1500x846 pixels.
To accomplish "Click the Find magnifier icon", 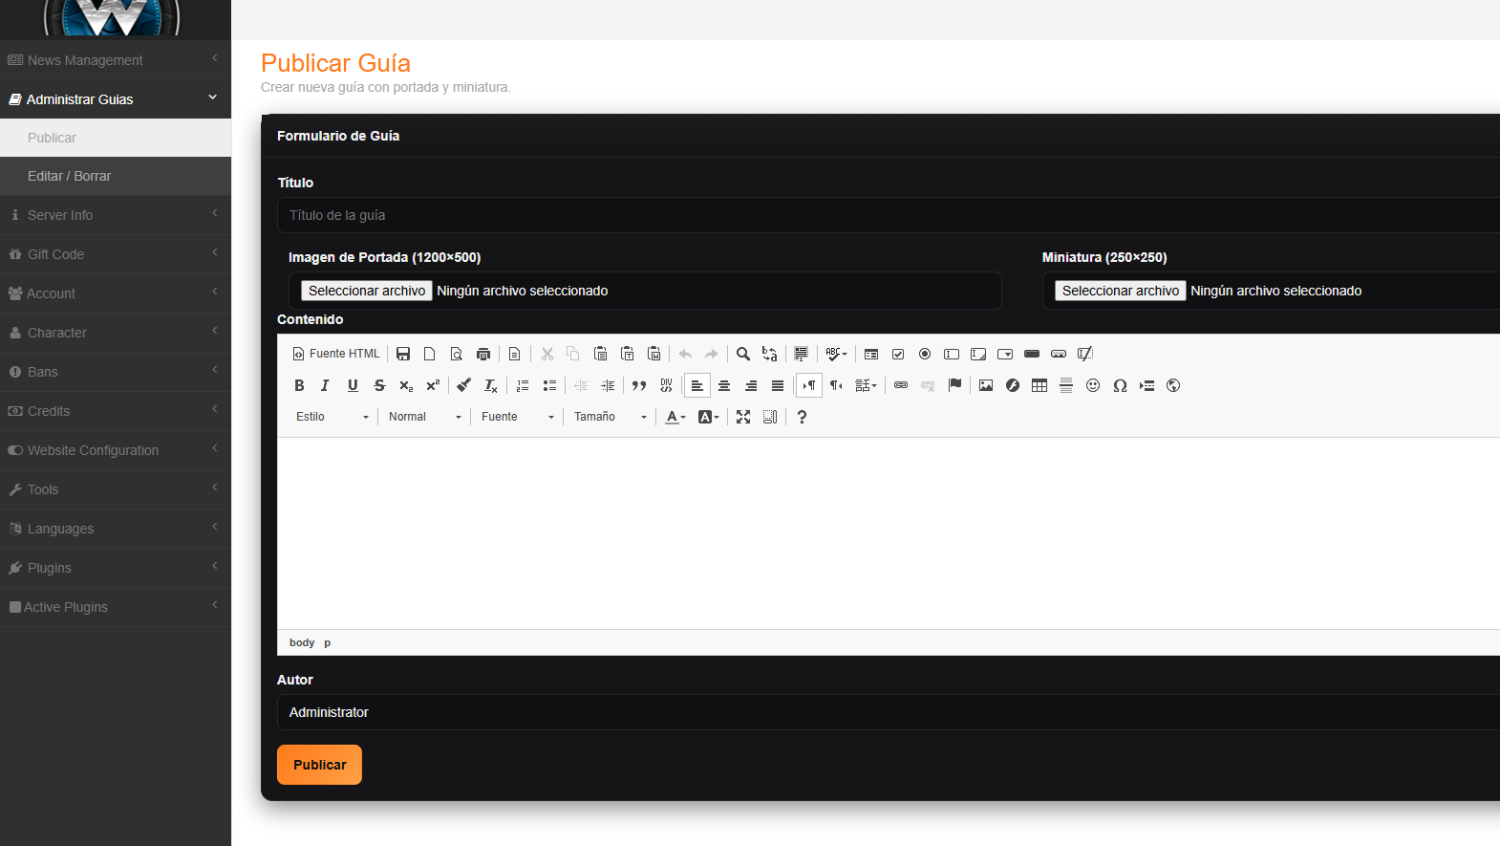I will pos(743,353).
